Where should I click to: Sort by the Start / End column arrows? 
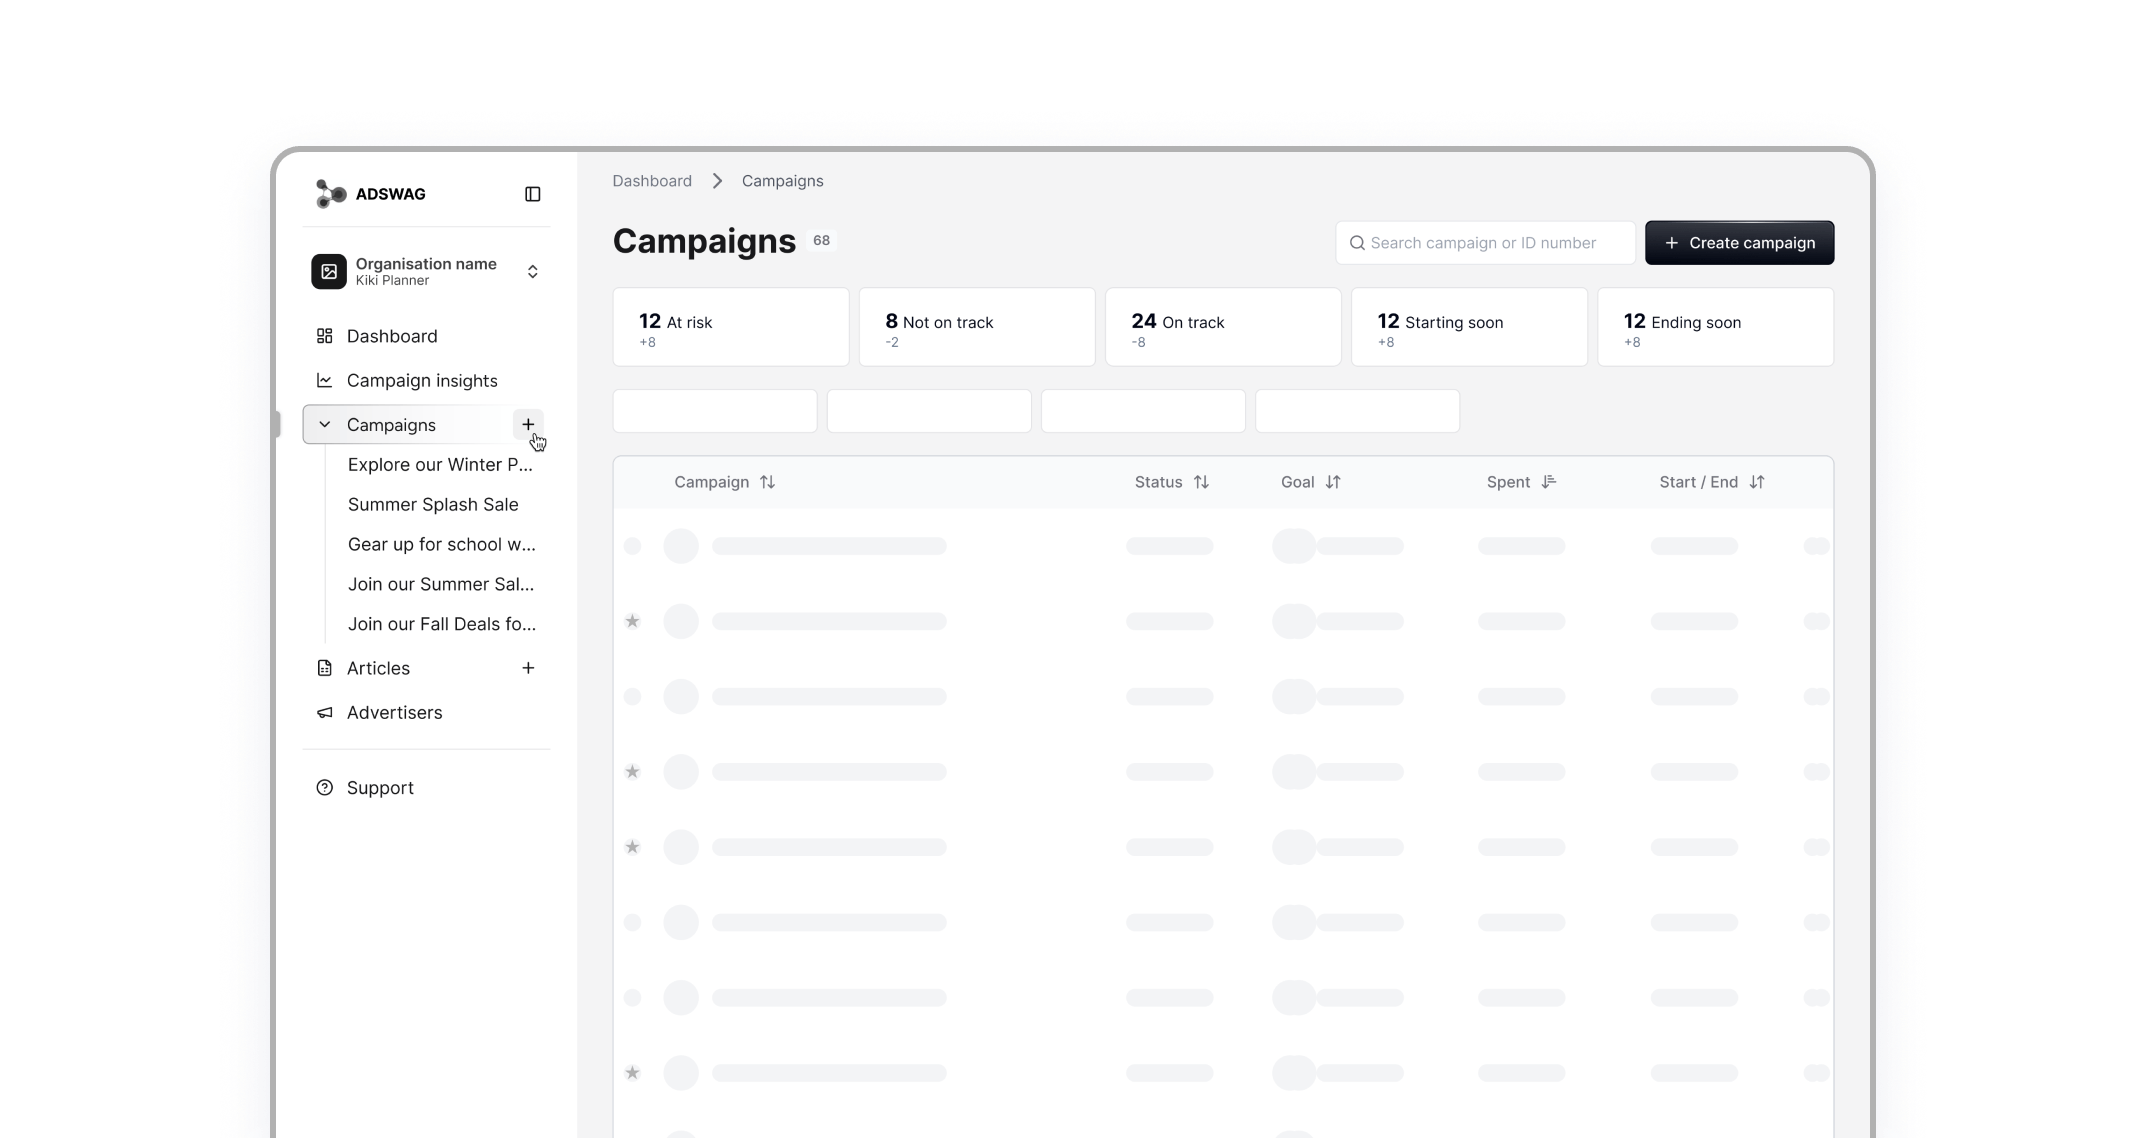click(1757, 482)
